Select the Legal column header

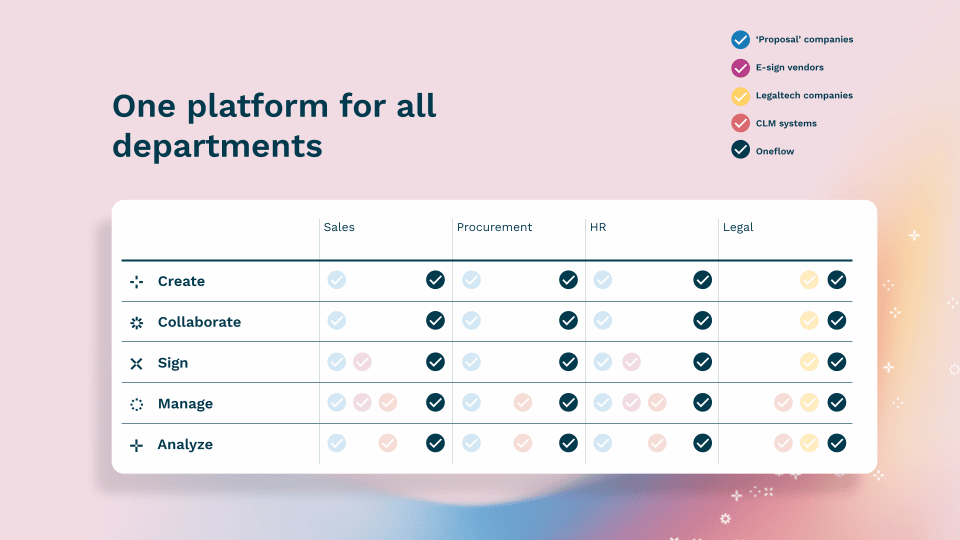pos(738,227)
